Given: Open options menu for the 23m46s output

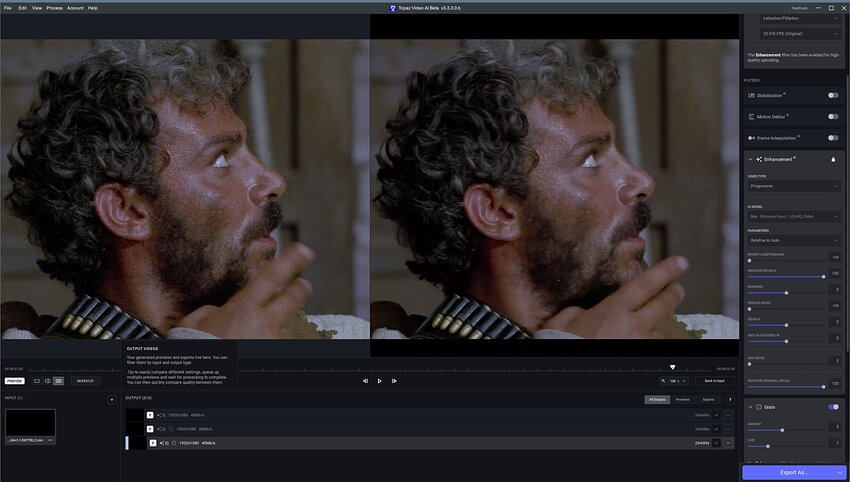Looking at the screenshot, I should pos(728,429).
